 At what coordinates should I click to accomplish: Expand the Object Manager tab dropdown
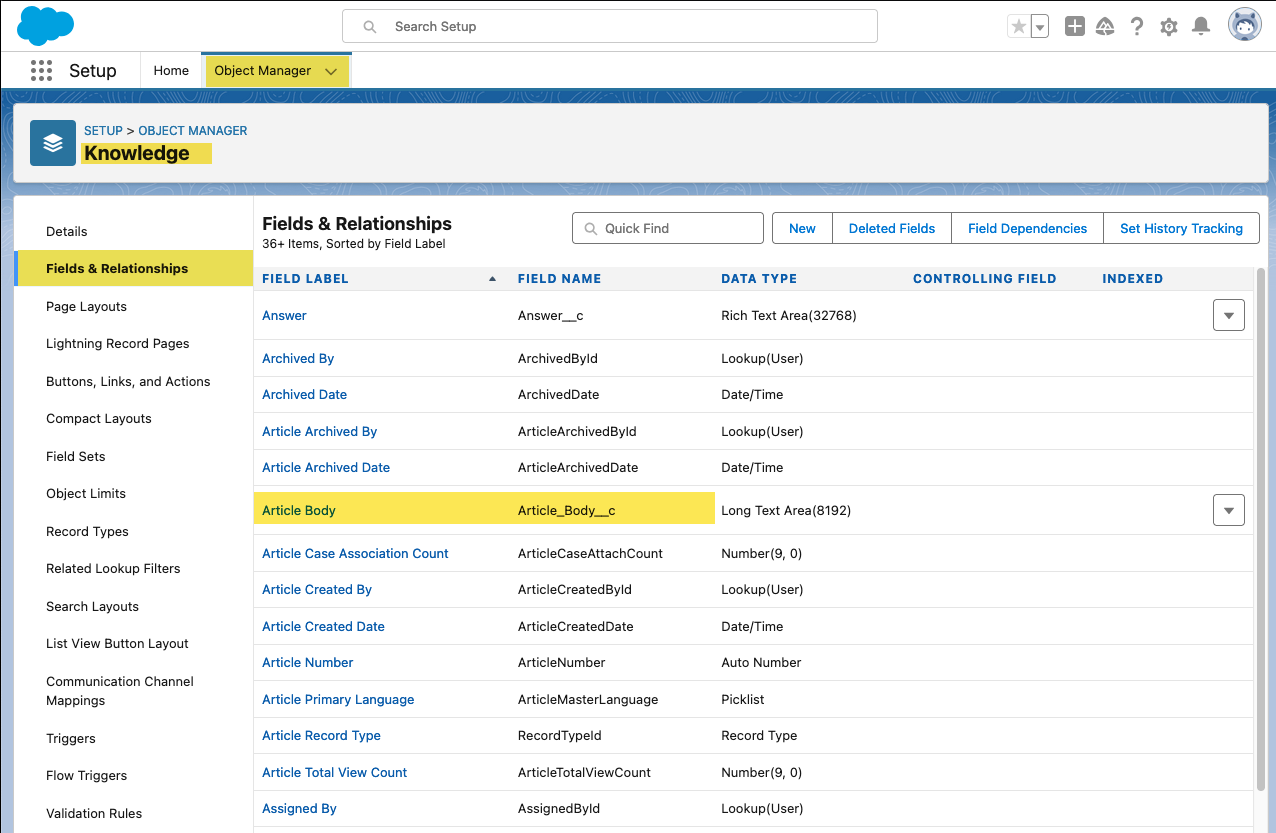pyautogui.click(x=331, y=70)
